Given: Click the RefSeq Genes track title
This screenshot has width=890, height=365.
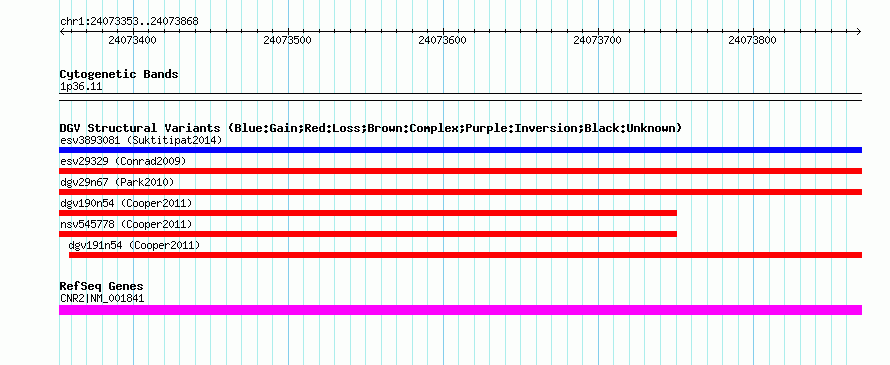Looking at the screenshot, I should [x=101, y=286].
